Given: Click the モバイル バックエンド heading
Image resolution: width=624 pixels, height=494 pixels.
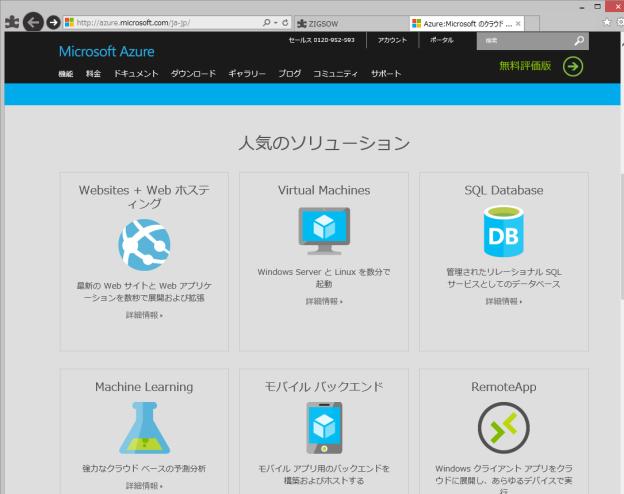Looking at the screenshot, I should pos(324,387).
